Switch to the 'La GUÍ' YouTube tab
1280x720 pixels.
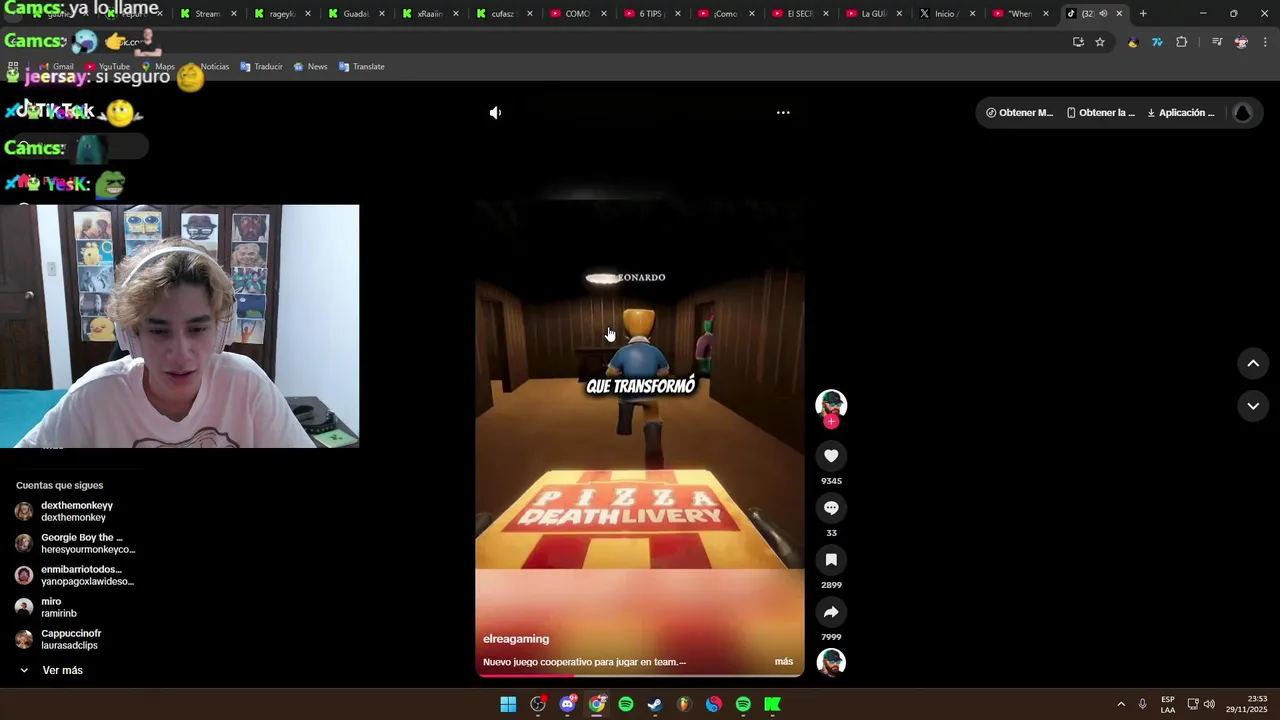pyautogui.click(x=873, y=14)
